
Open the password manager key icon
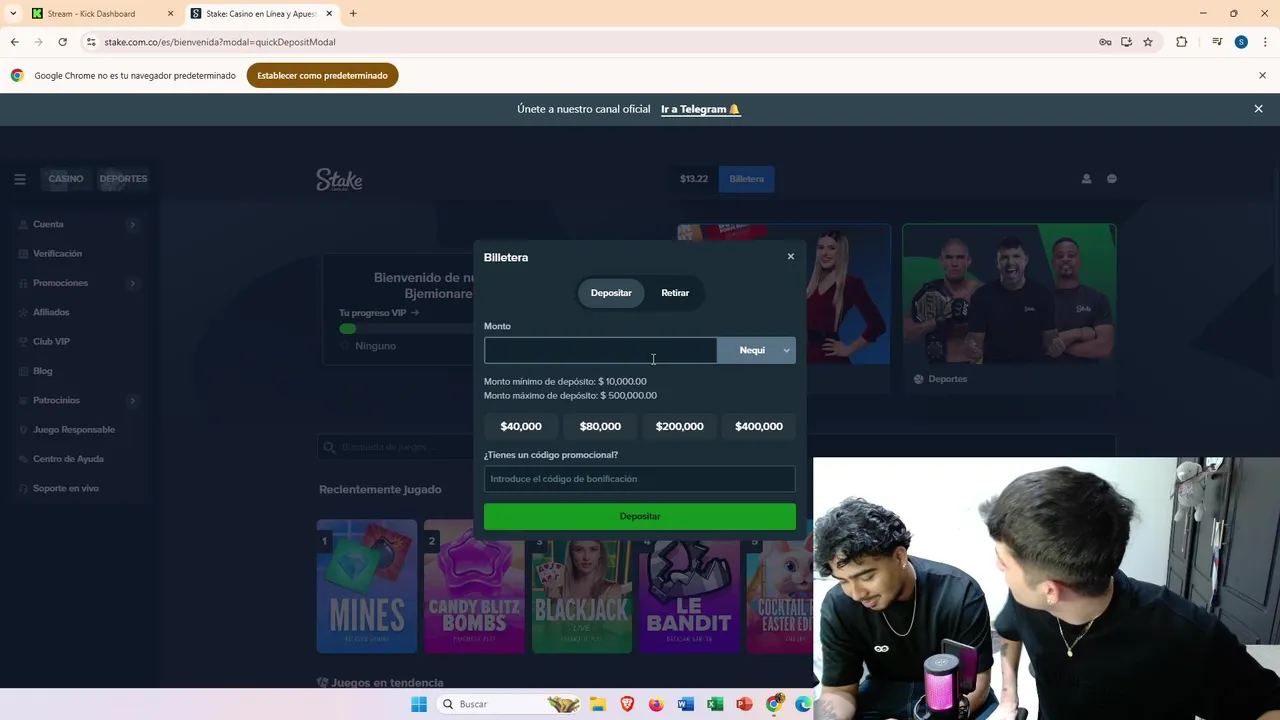[1105, 42]
